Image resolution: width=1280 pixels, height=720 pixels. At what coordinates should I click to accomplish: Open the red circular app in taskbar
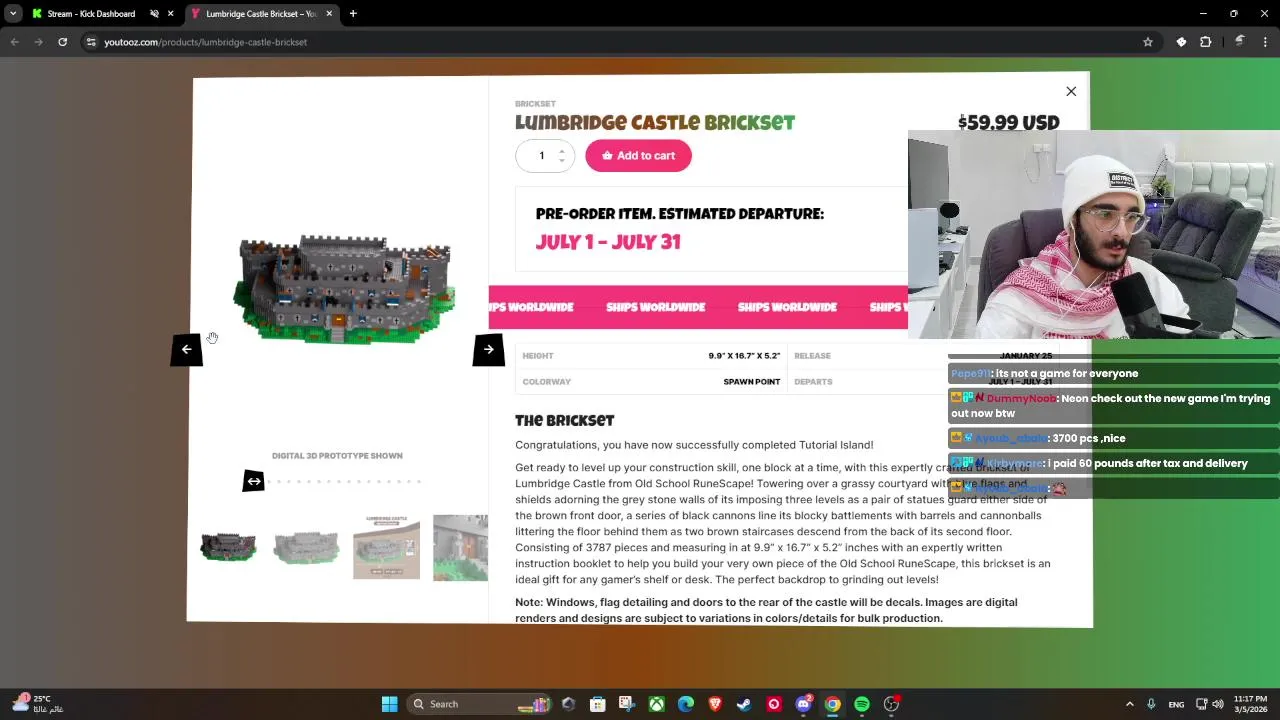pos(774,704)
